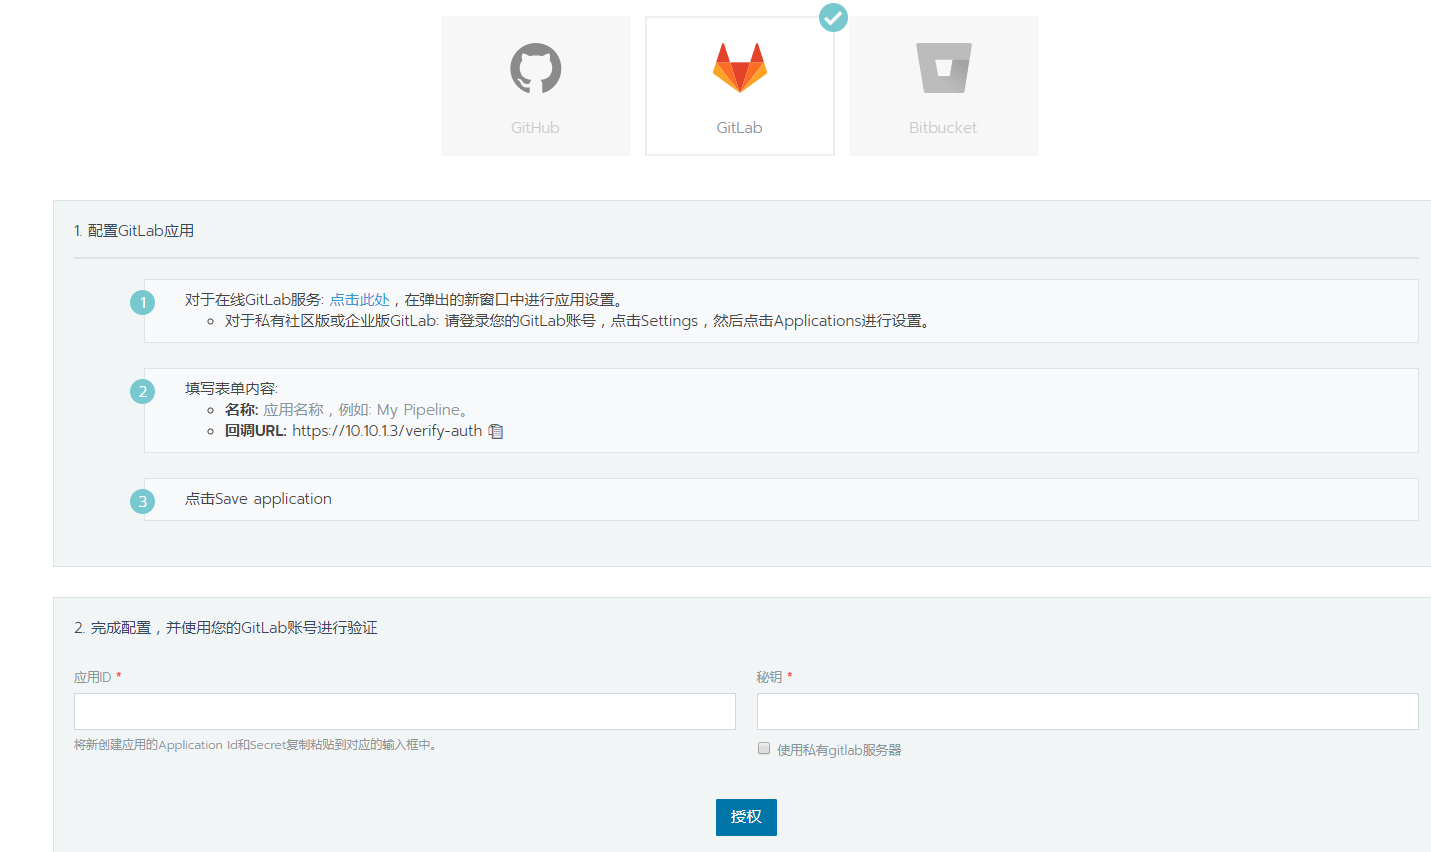Choose the Bitbucket provider card
The height and width of the screenshot is (852, 1431).
pyautogui.click(x=944, y=86)
